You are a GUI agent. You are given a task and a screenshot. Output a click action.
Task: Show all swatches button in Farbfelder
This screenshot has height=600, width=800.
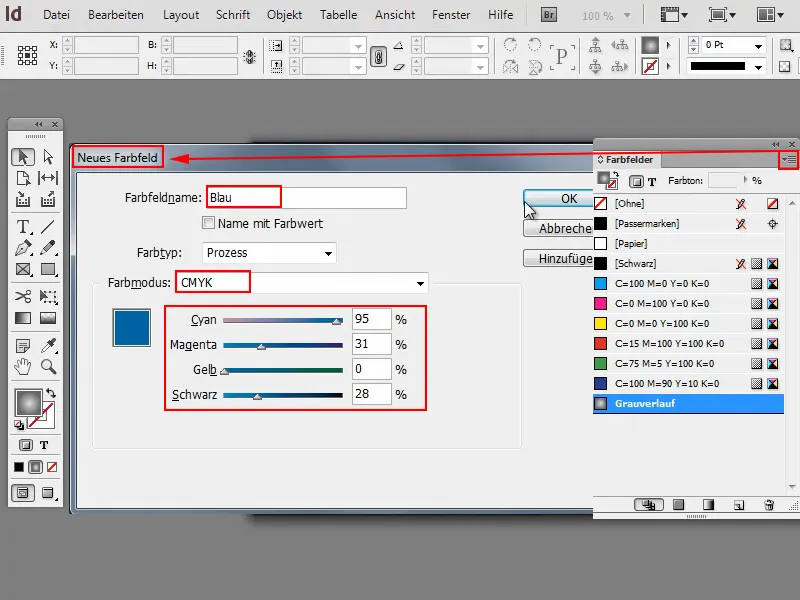[648, 505]
